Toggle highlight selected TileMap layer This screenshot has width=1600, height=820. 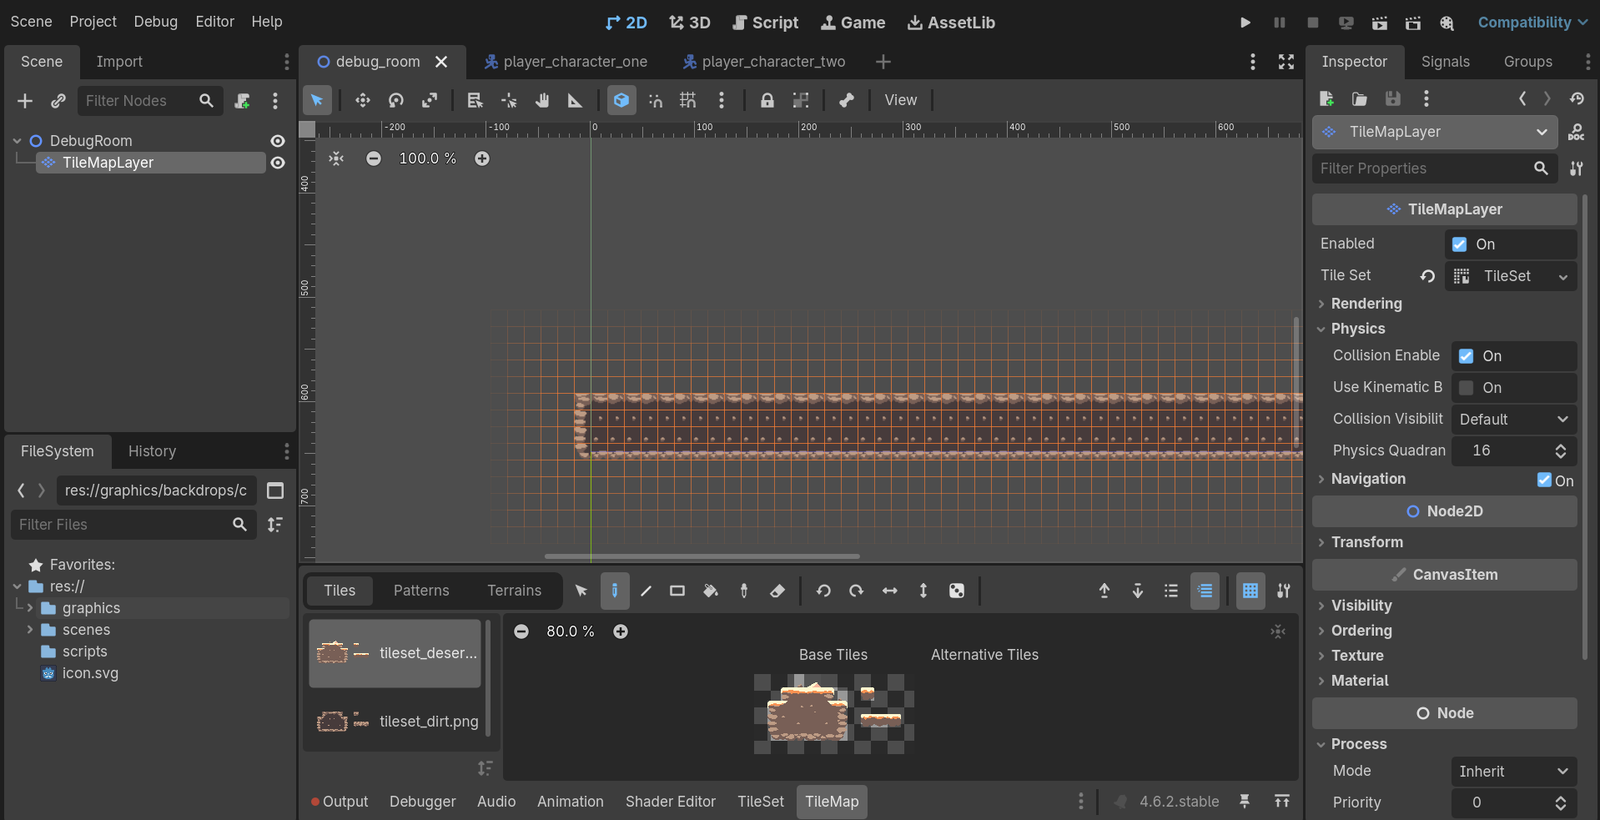[x=1205, y=591]
